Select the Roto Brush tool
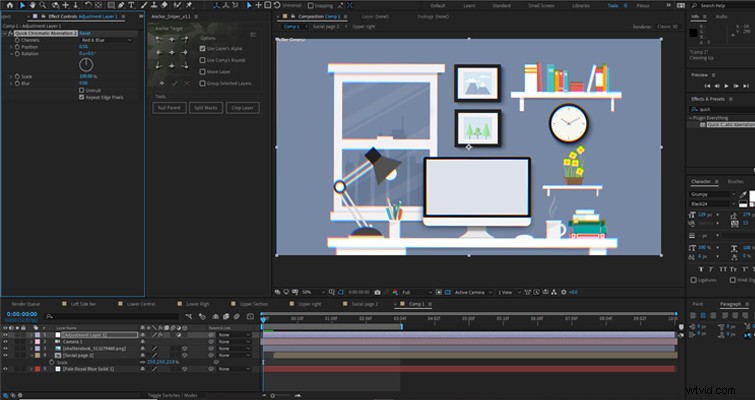 177,5
